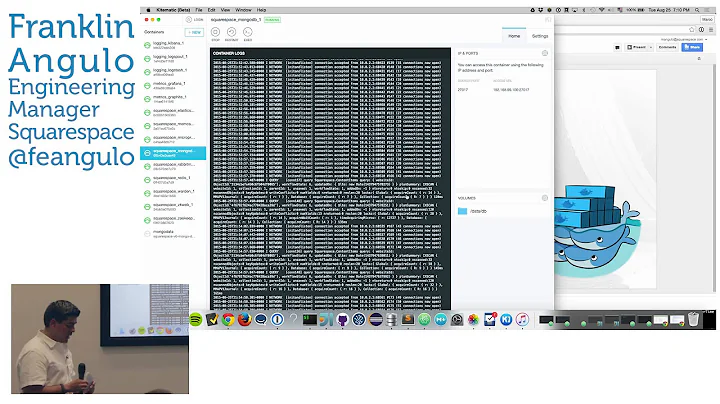Screen dimensions: 720x404
Task: Open the /data/db volume folder
Action: (x=462, y=211)
